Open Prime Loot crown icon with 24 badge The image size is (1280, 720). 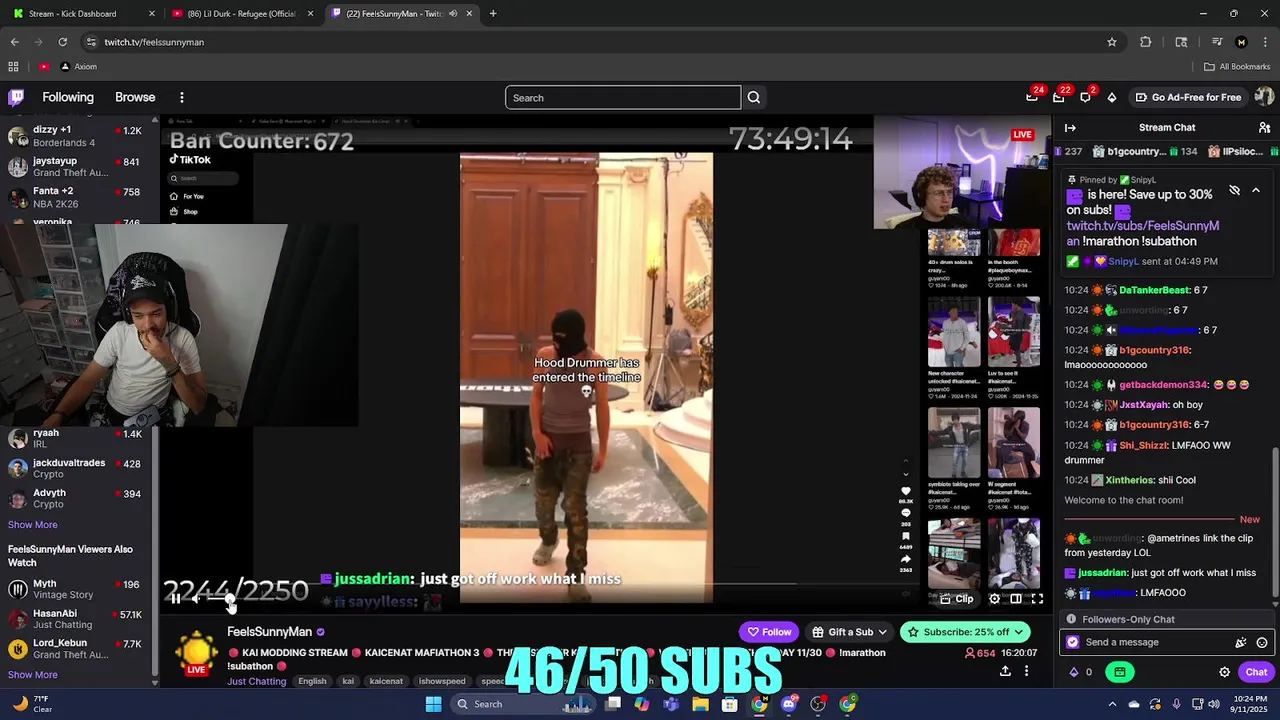1032,97
